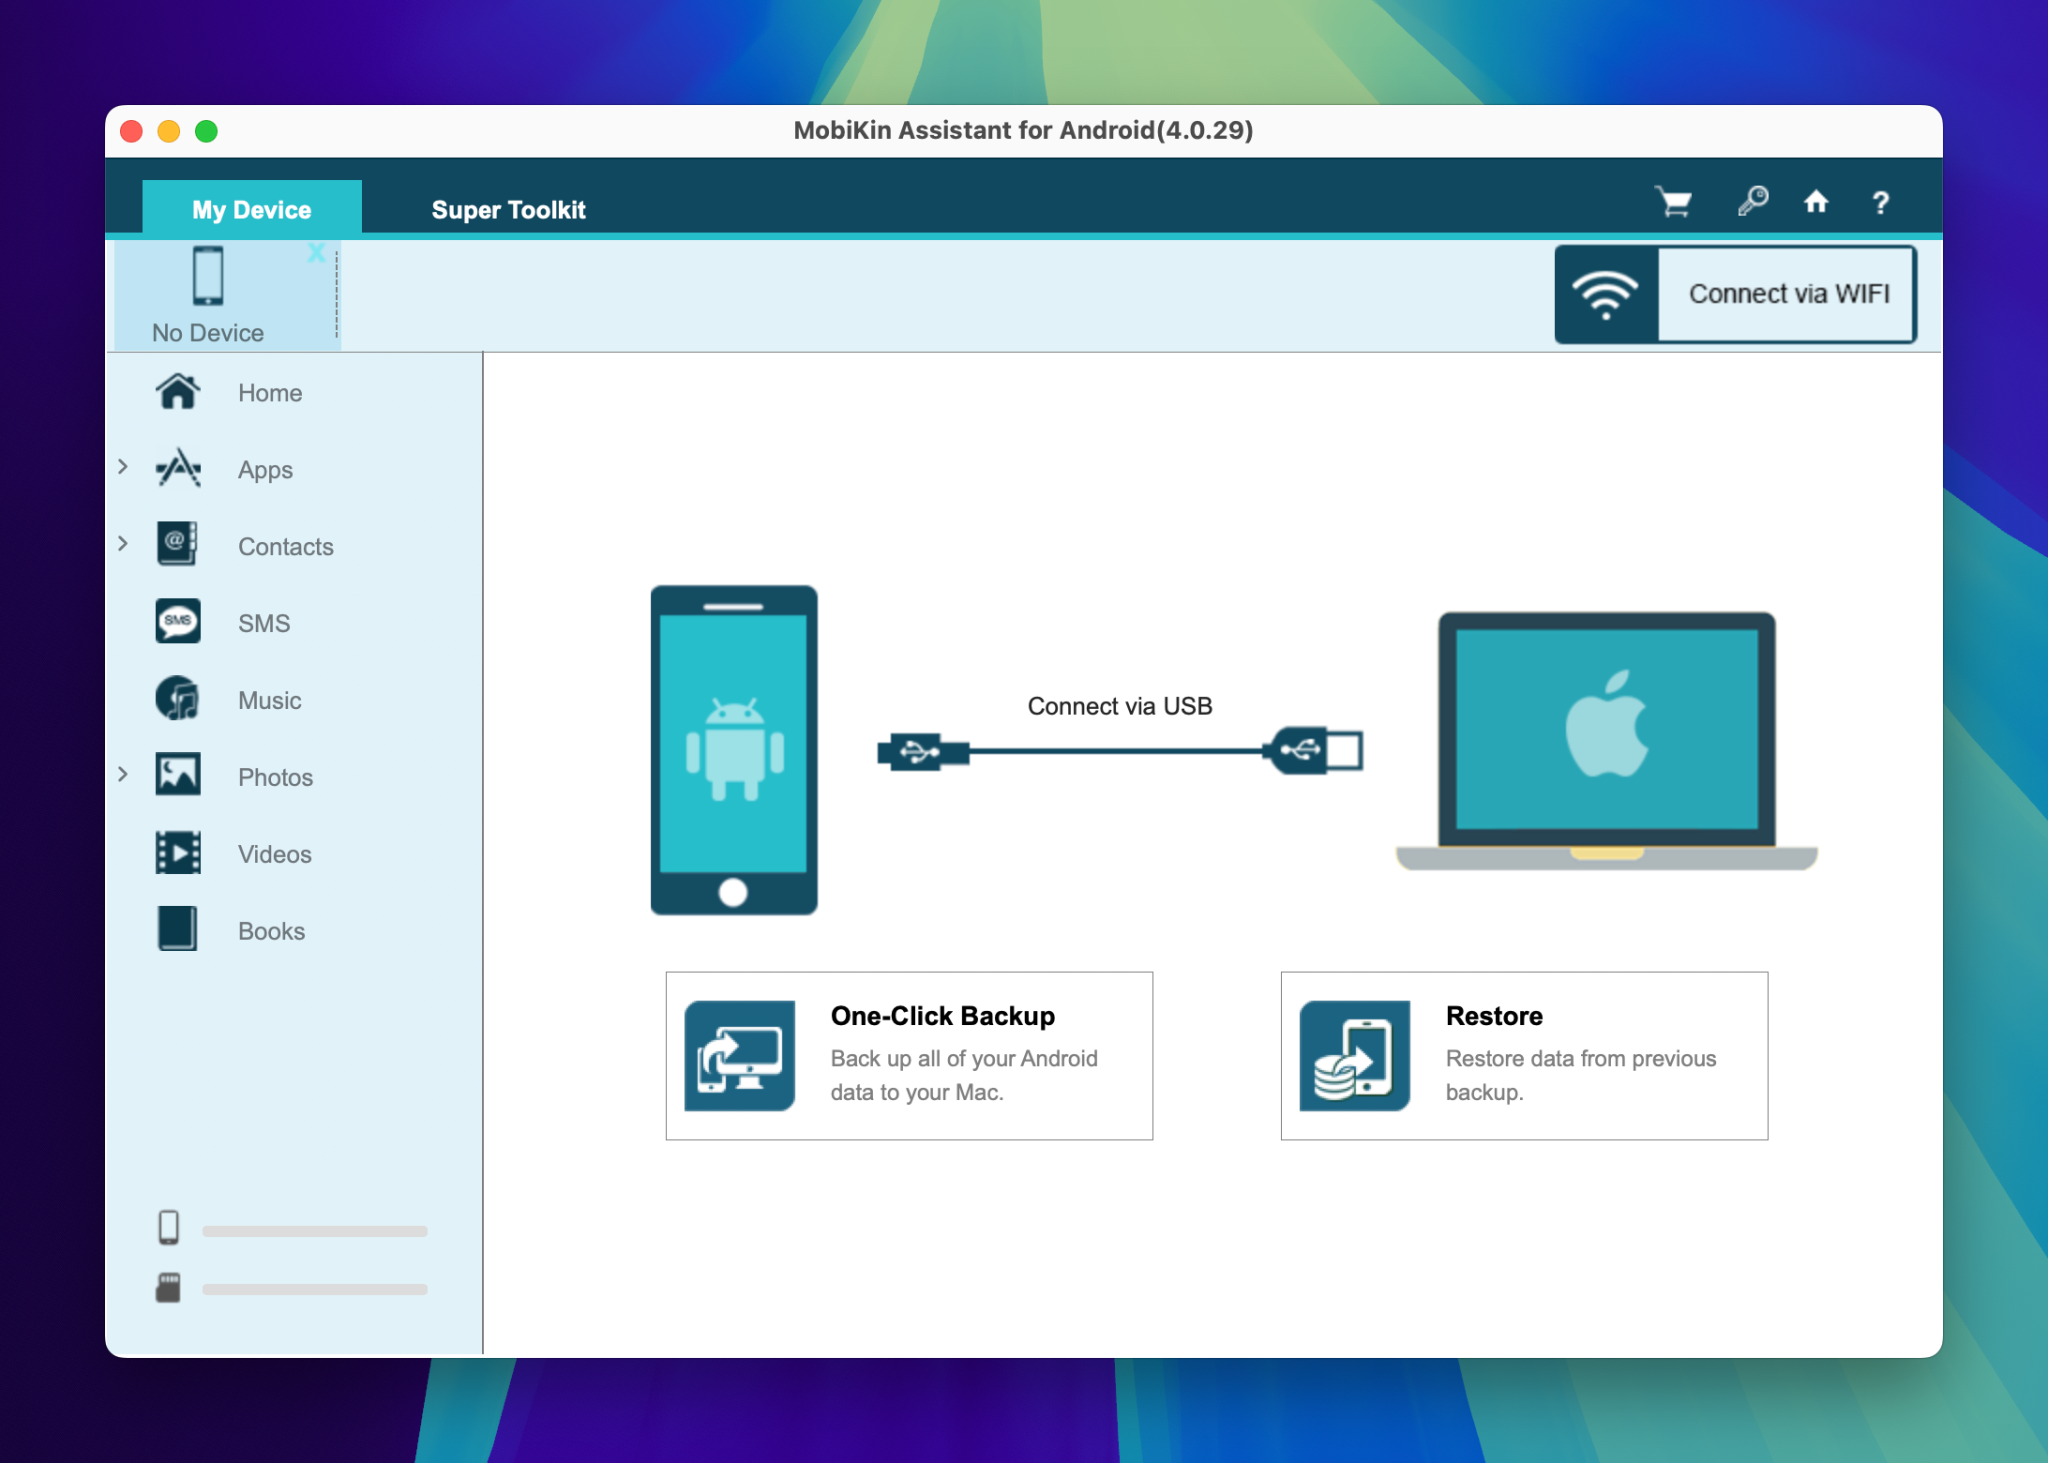This screenshot has height=1463, width=2048.
Task: Open the shopping cart icon
Action: (x=1674, y=202)
